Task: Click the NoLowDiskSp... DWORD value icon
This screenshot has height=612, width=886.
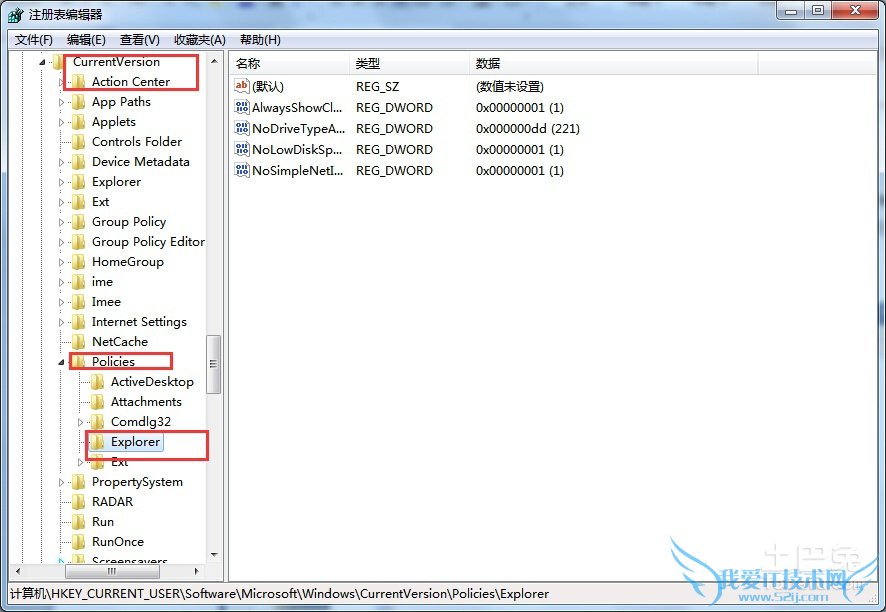Action: click(x=242, y=149)
